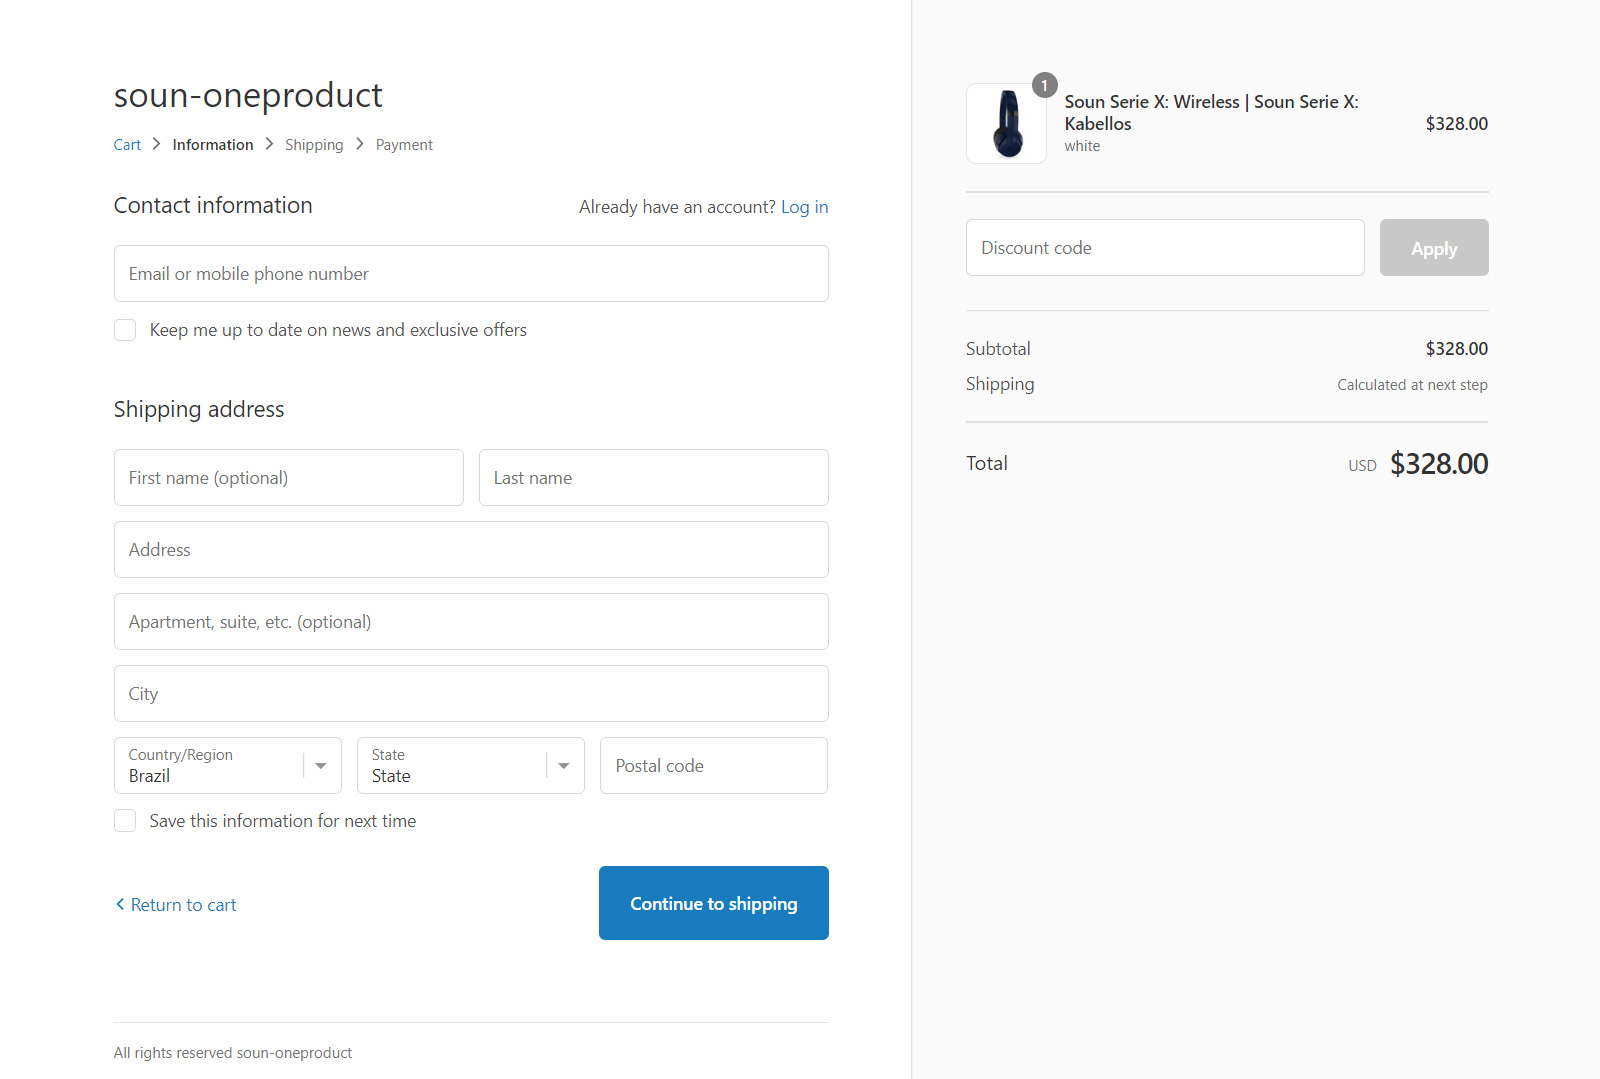Check Save this information for next time
Screen dimensions: 1600x1079
125,821
